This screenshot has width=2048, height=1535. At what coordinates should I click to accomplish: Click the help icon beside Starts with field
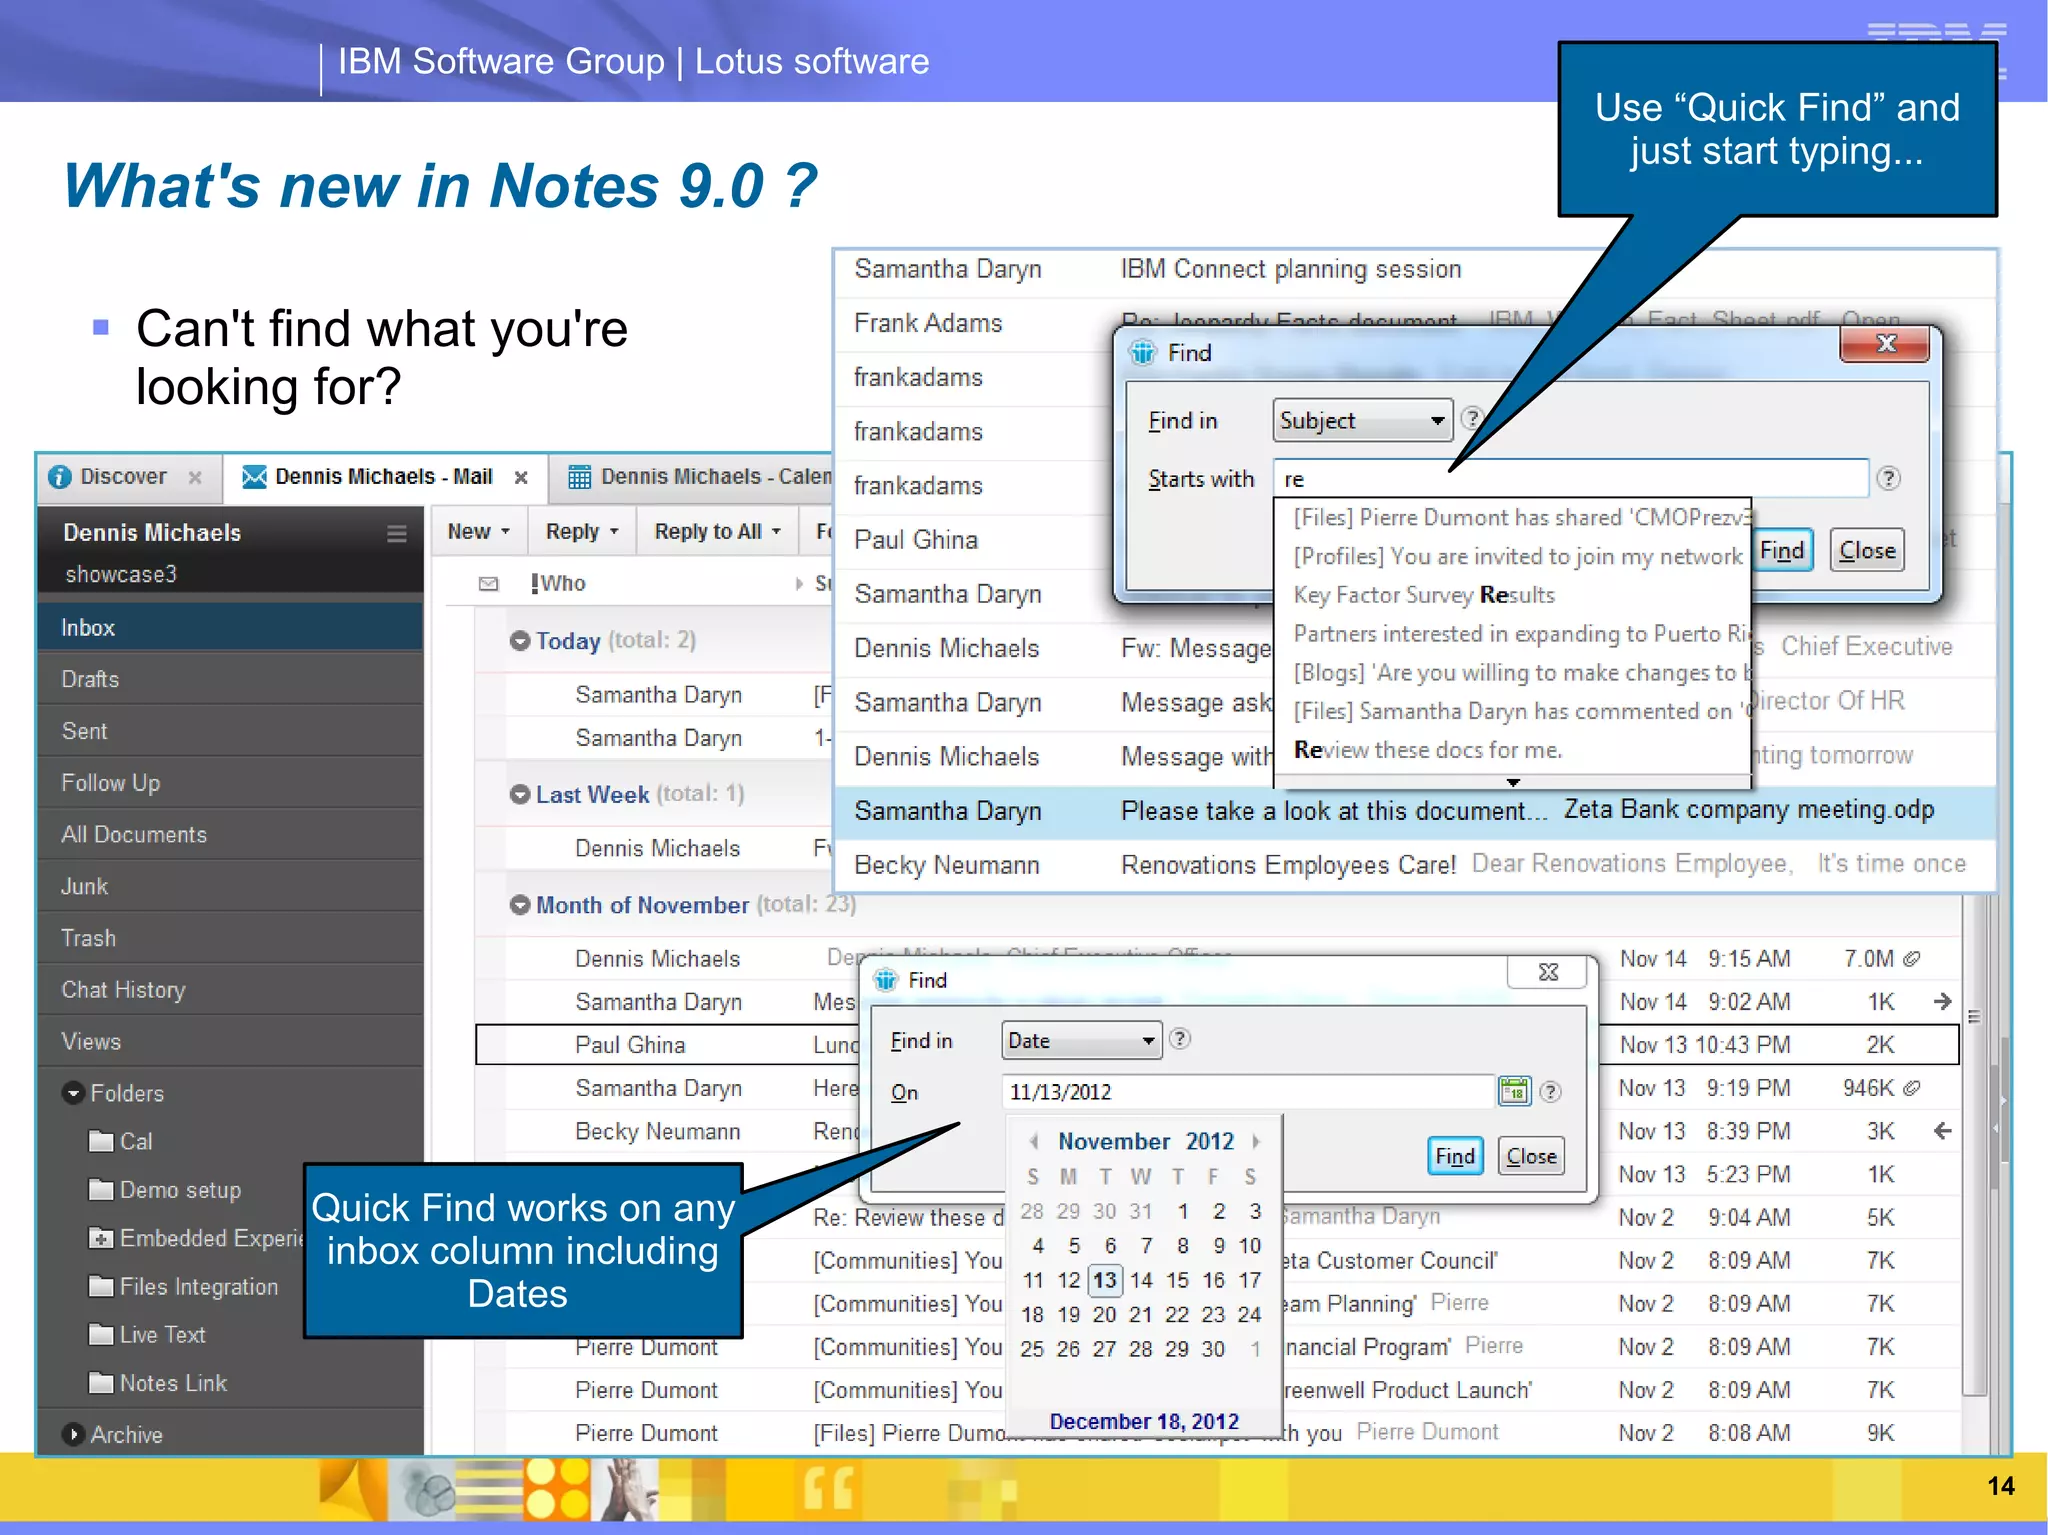coord(1888,478)
